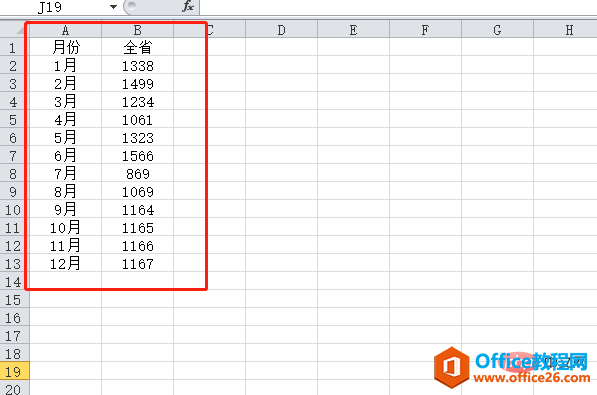This screenshot has height=395, width=597.
Task: Click the orange Office logo icon
Action: pos(452,368)
